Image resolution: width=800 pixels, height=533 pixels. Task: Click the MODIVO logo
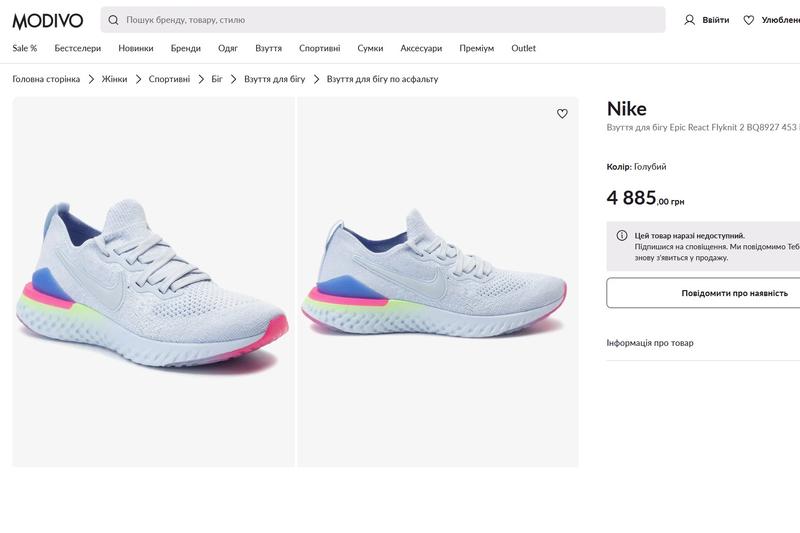(48, 20)
